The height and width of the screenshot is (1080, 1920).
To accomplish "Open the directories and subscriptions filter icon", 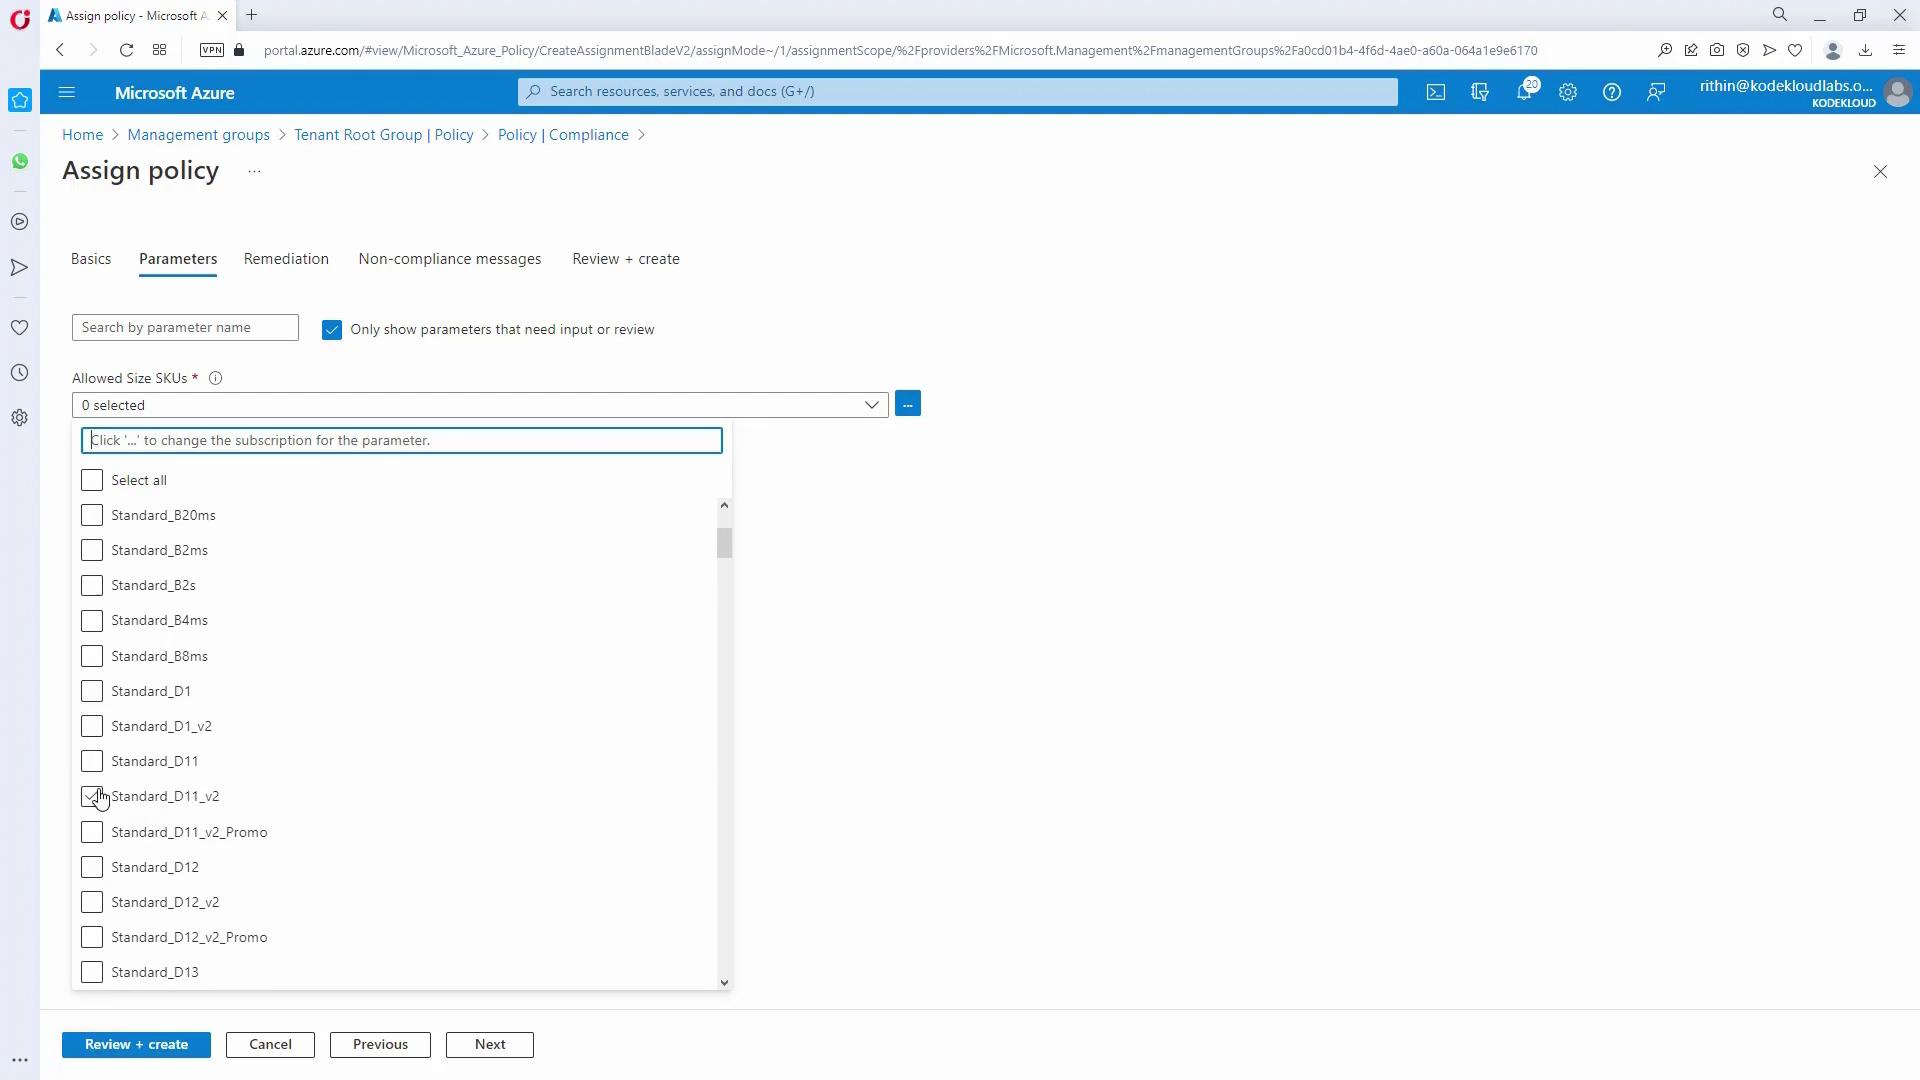I will (x=1480, y=92).
